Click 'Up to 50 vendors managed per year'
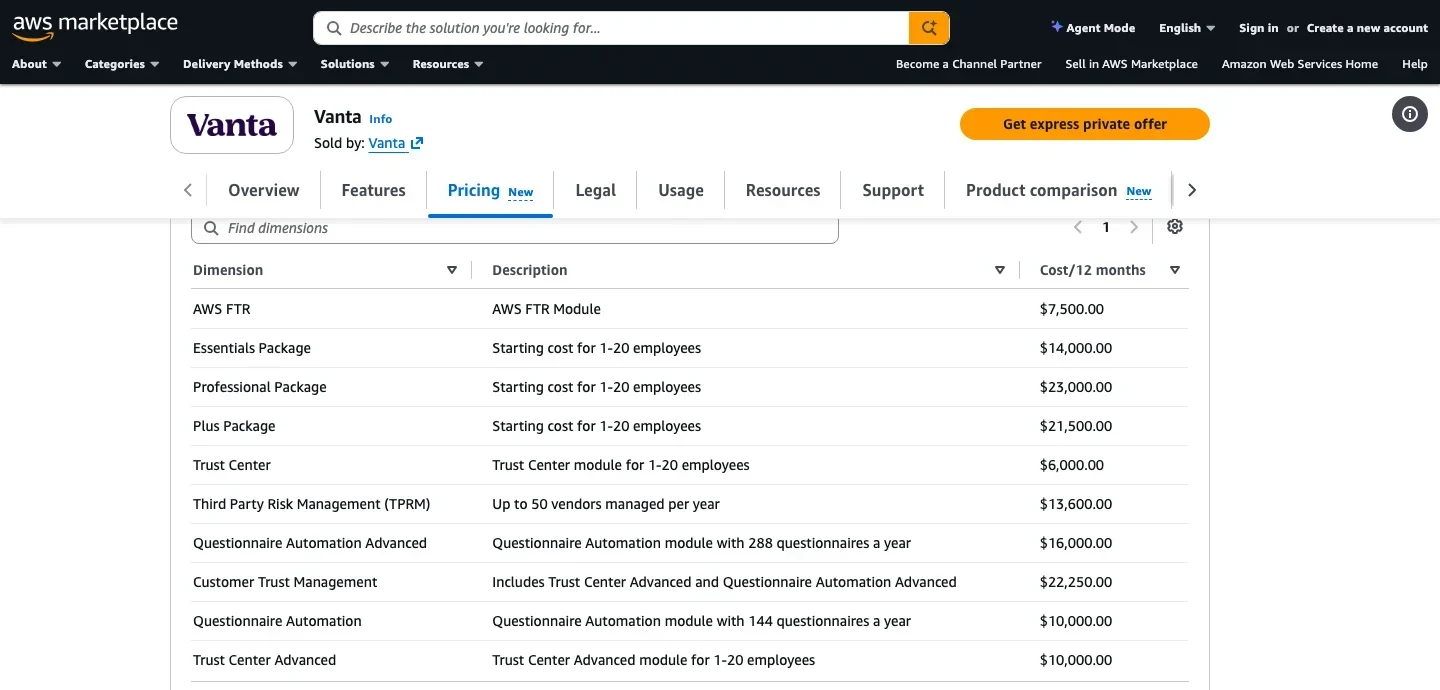Viewport: 1440px width, 690px height. pos(606,504)
